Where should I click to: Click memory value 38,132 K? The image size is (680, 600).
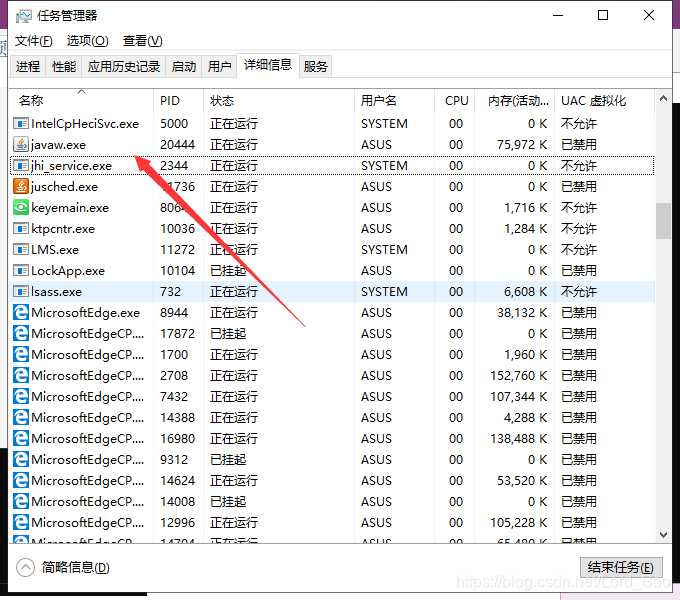coord(522,313)
